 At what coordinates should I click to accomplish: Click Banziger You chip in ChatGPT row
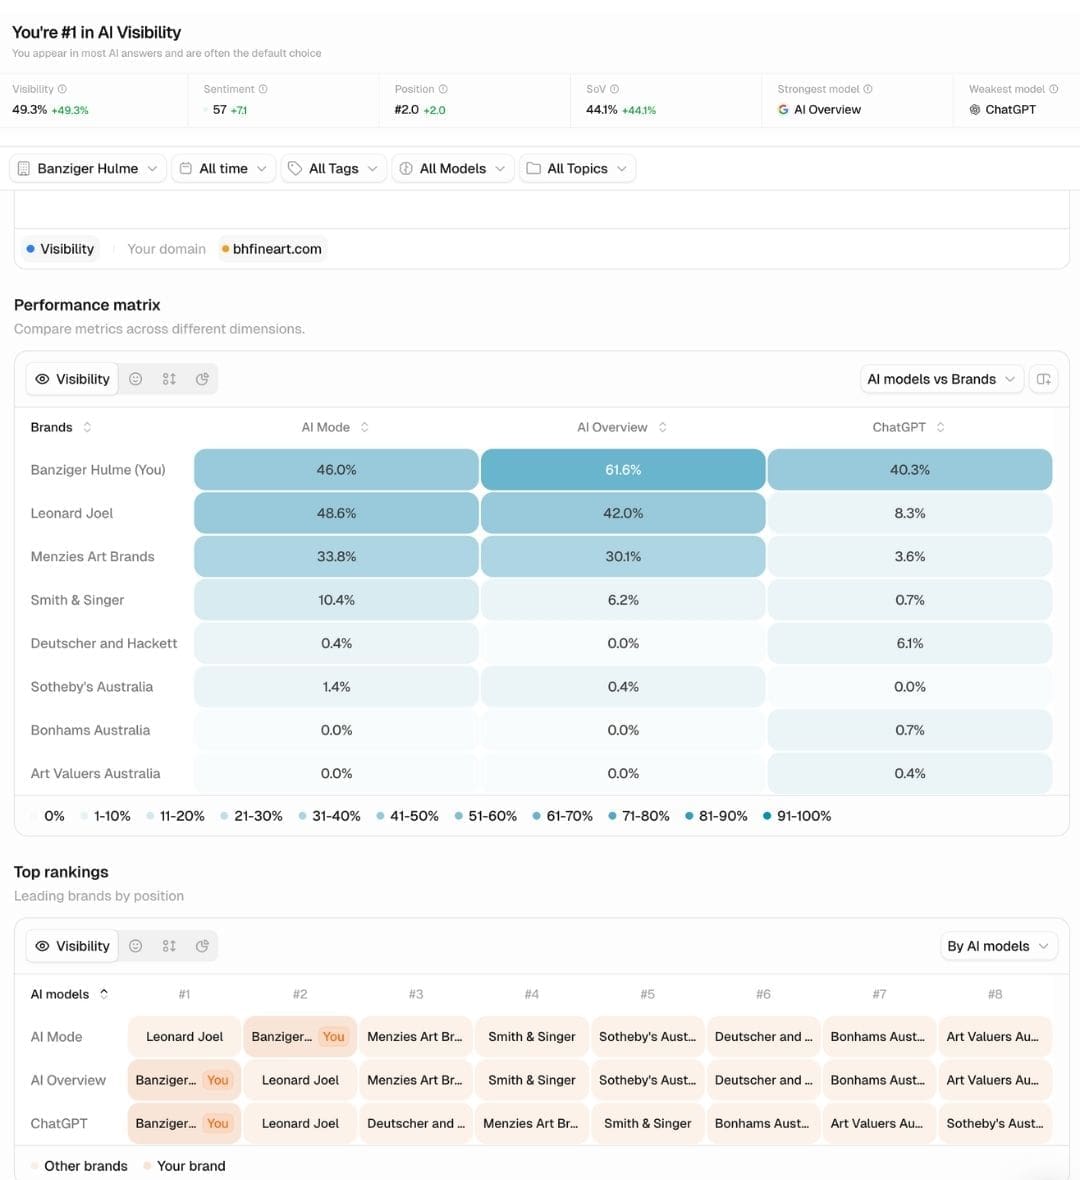pos(184,1124)
